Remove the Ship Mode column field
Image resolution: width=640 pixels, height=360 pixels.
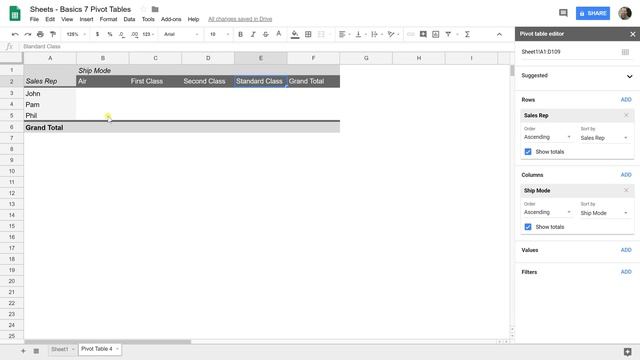coord(626,191)
